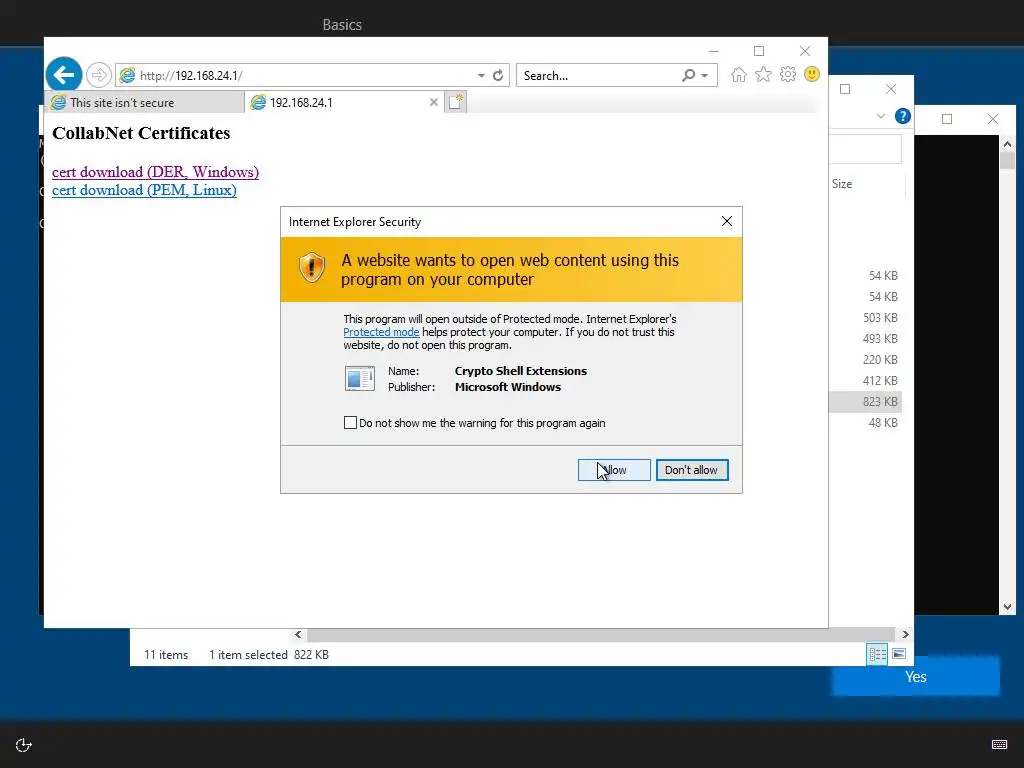Image resolution: width=1024 pixels, height=768 pixels.
Task: Open the Tools gear icon
Action: (x=788, y=74)
